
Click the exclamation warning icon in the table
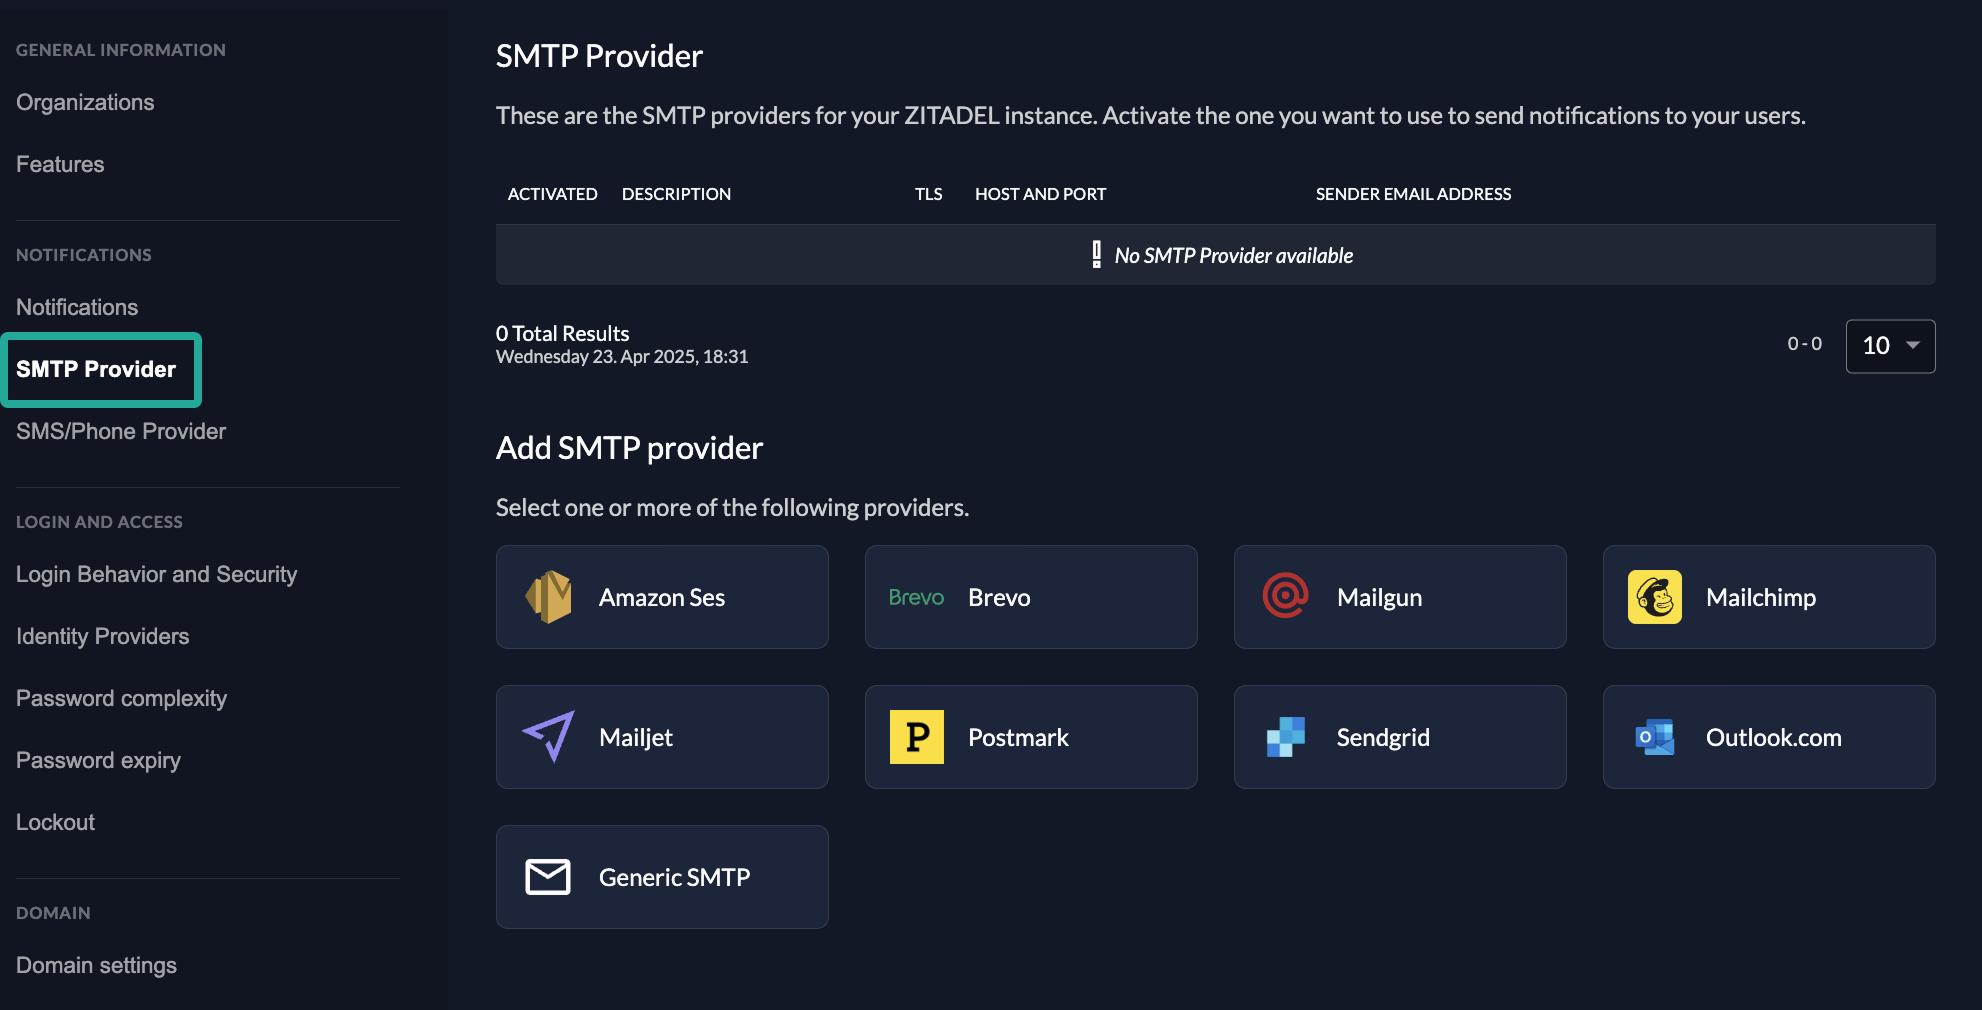[1097, 255]
